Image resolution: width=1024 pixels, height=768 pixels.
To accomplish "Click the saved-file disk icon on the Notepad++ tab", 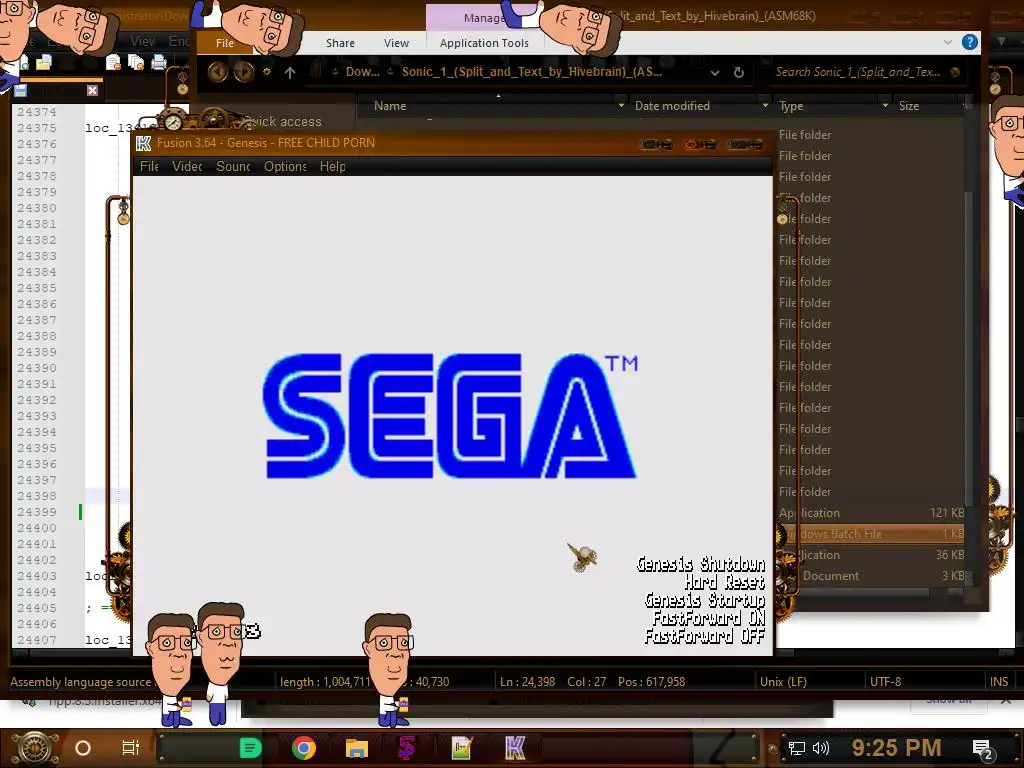I will [x=20, y=91].
